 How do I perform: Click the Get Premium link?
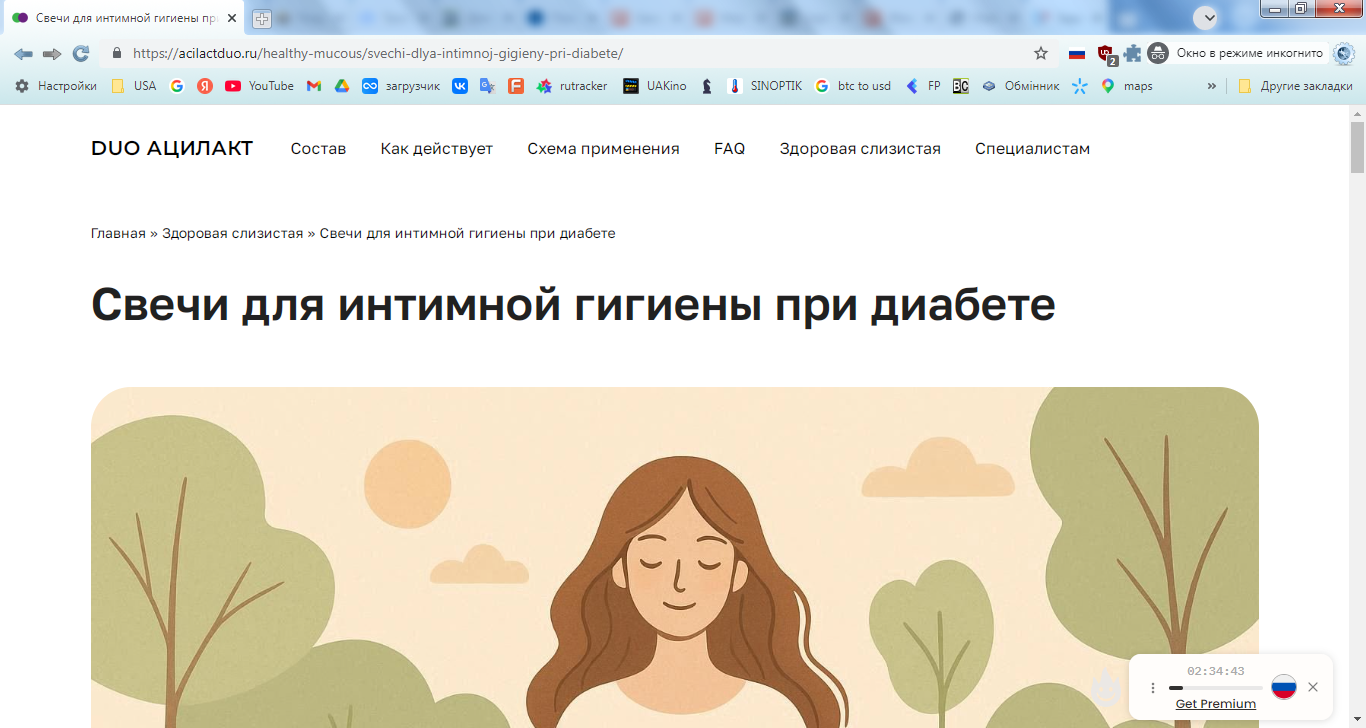pos(1216,704)
